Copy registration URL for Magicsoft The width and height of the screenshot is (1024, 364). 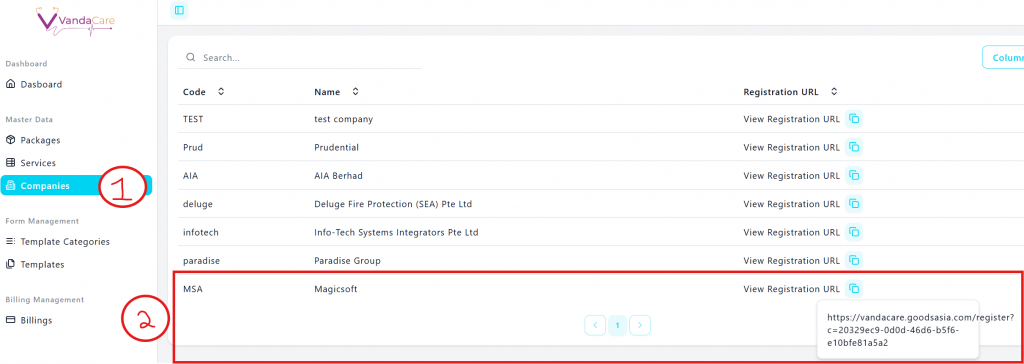click(x=854, y=288)
